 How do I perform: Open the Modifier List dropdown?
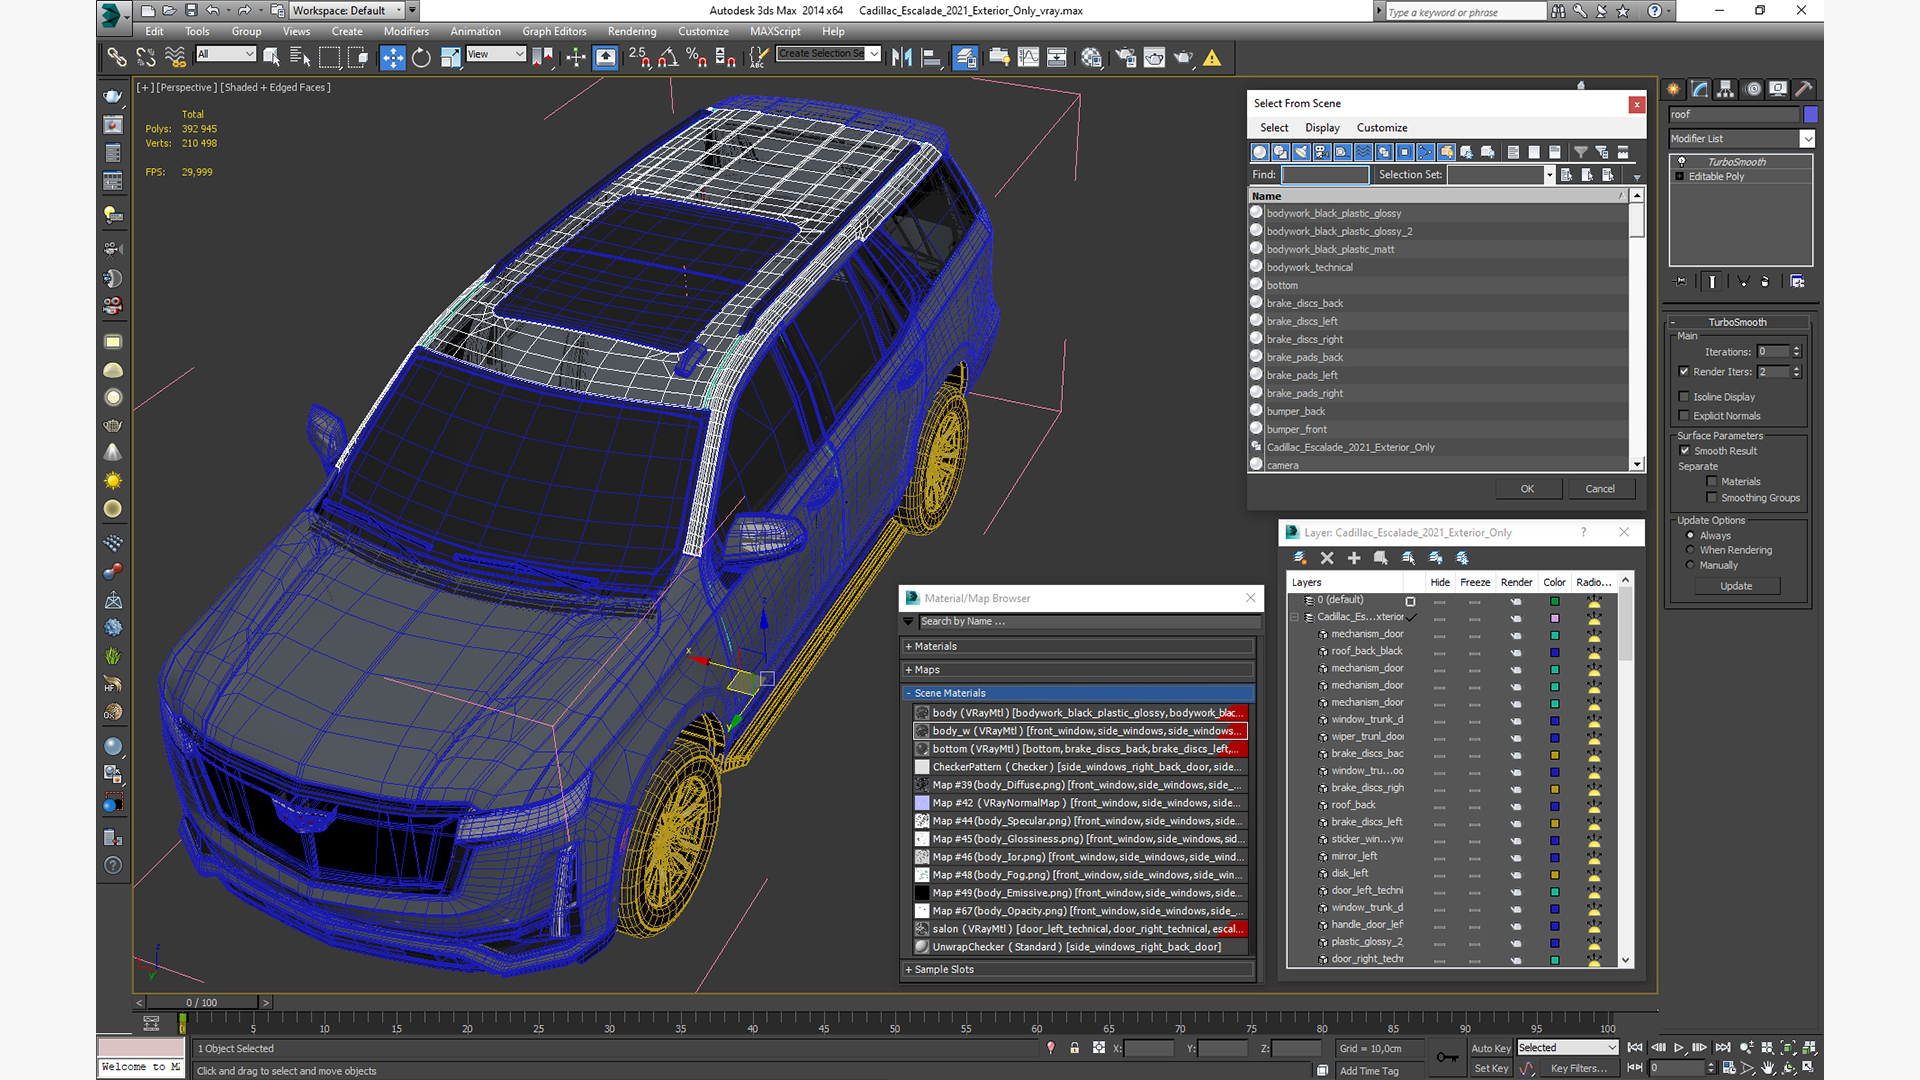pyautogui.click(x=1742, y=139)
